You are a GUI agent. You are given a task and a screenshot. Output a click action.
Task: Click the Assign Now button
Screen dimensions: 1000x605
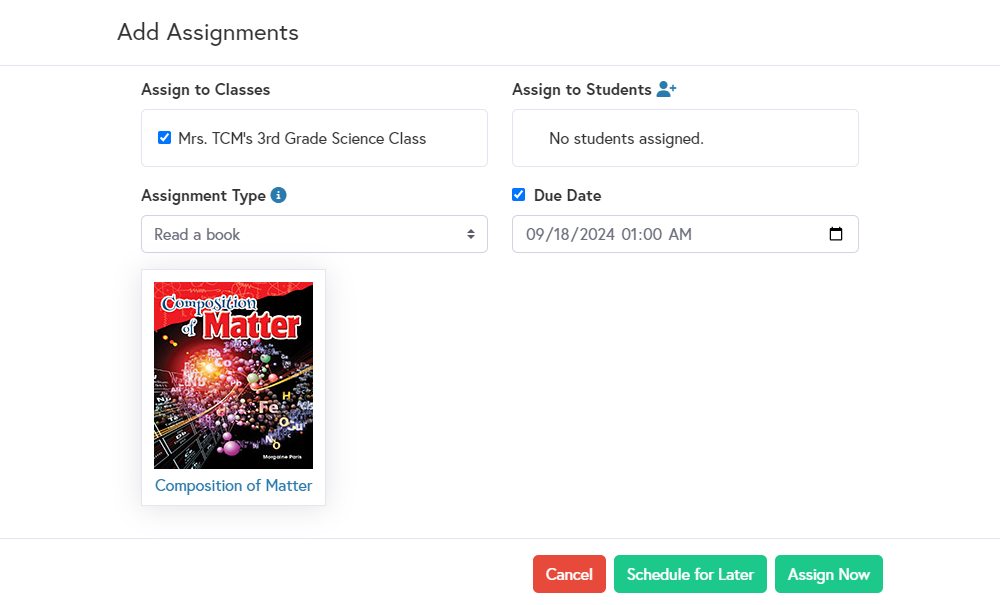(828, 574)
